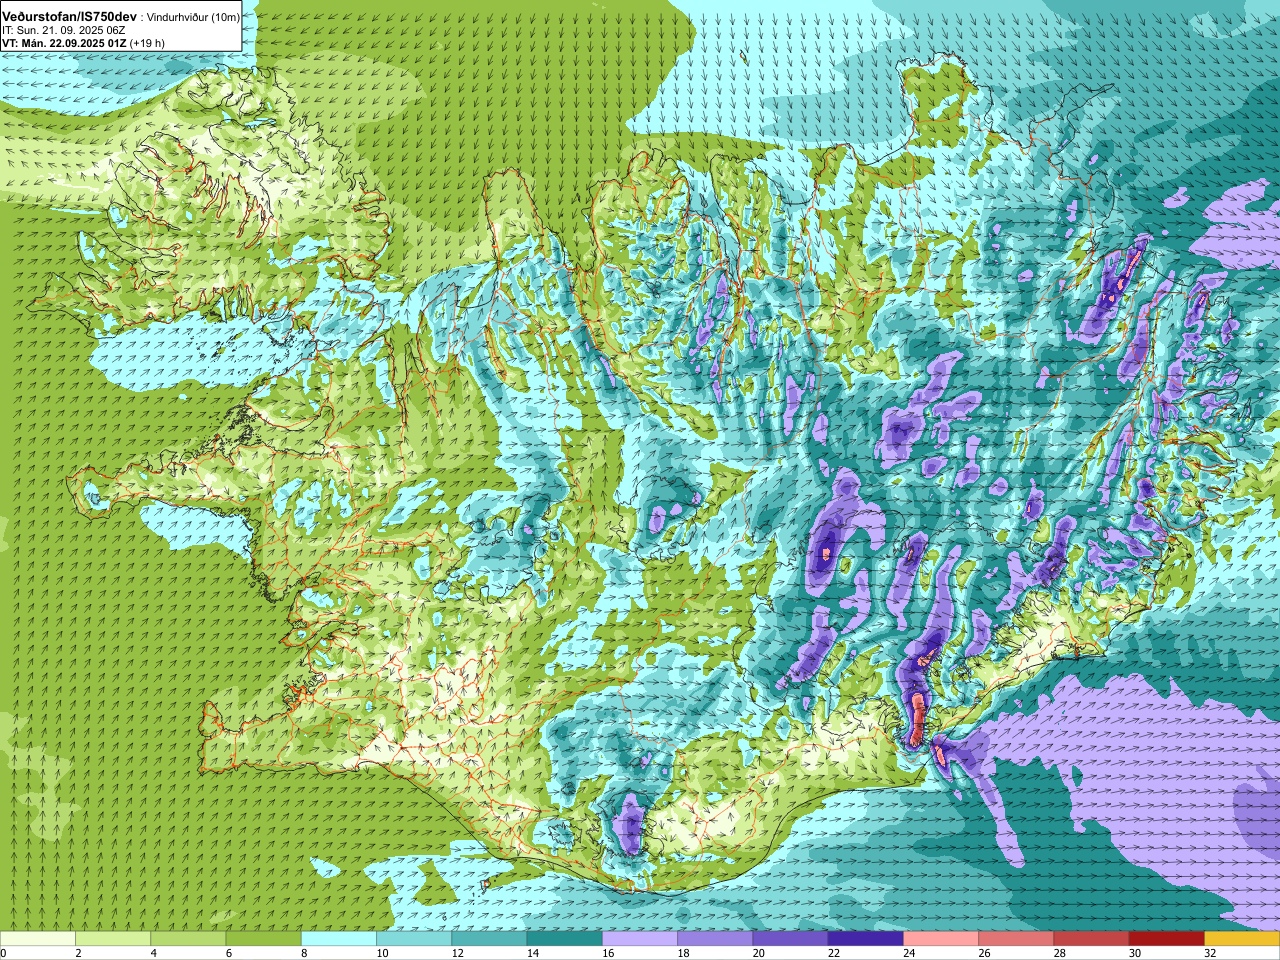This screenshot has height=960, width=1280.
Task: Click the 4–6 green legend swatch
Action: click(188, 938)
